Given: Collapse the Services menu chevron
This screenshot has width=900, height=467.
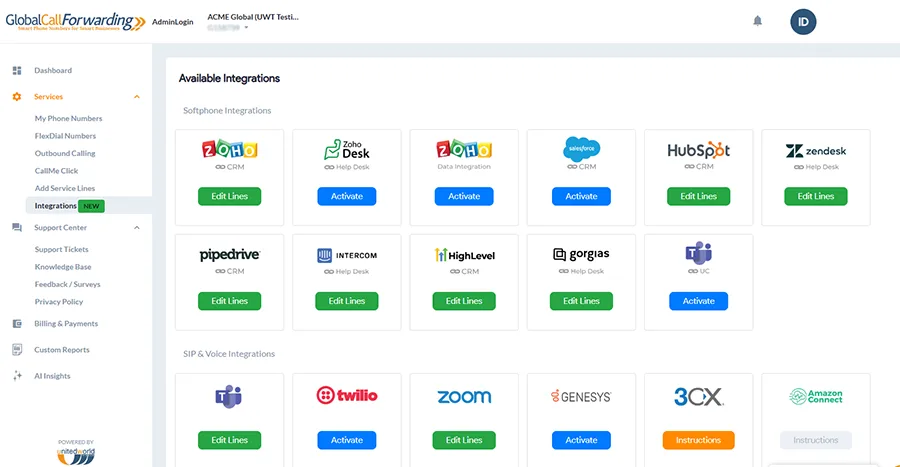Looking at the screenshot, I should 137,97.
